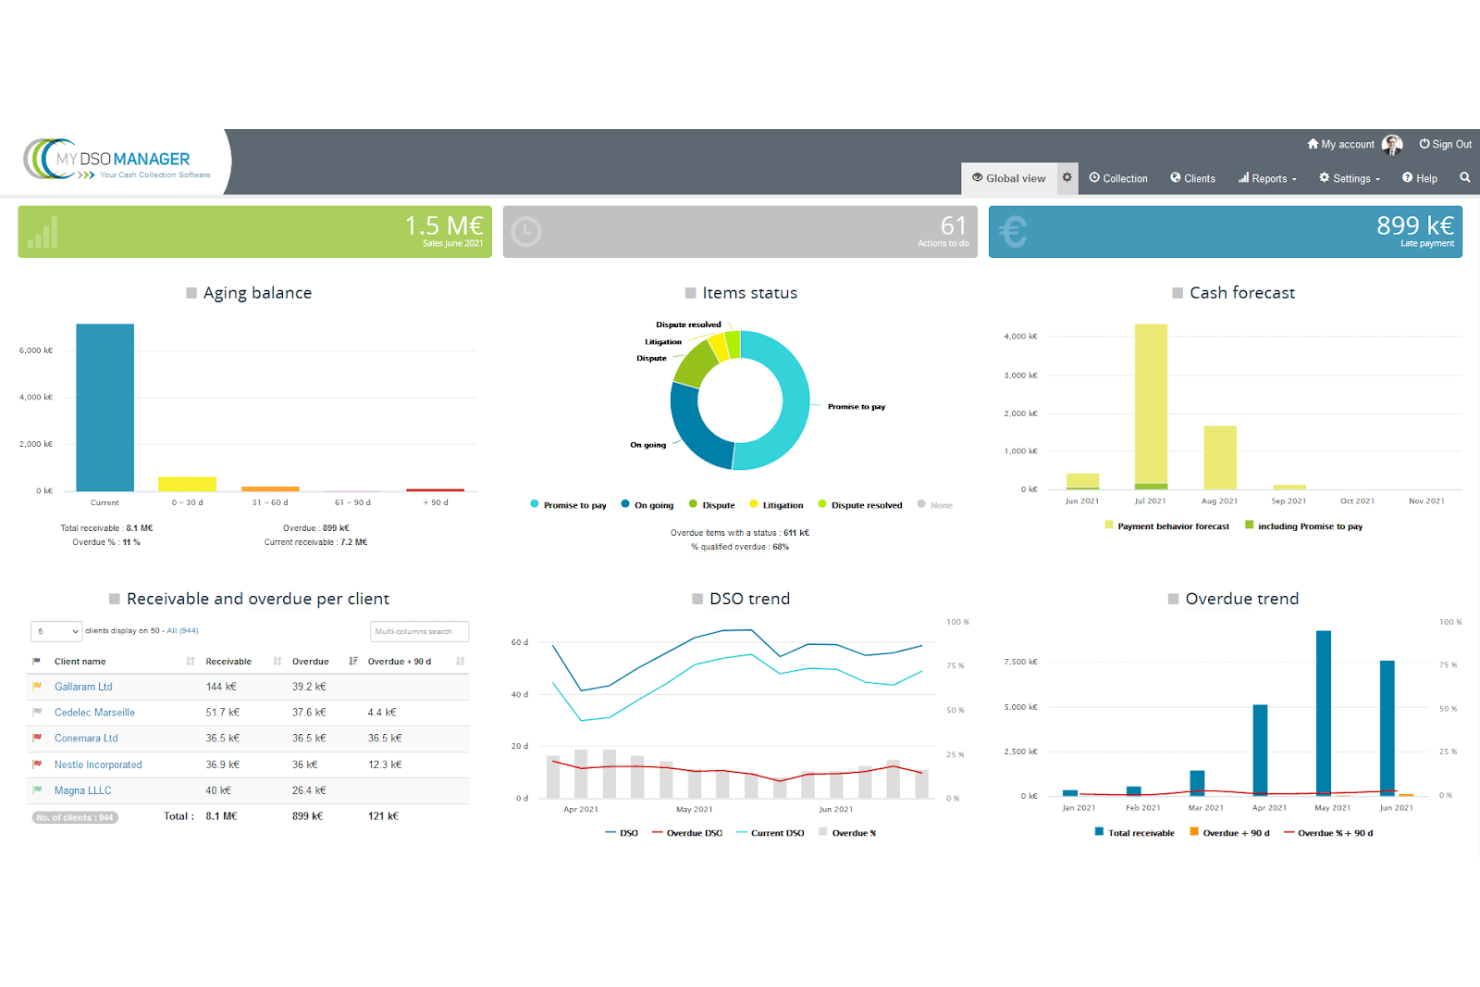Click the grey flag beside Cedelec Marseille
Image resolution: width=1480 pixels, height=987 pixels.
pyautogui.click(x=37, y=712)
